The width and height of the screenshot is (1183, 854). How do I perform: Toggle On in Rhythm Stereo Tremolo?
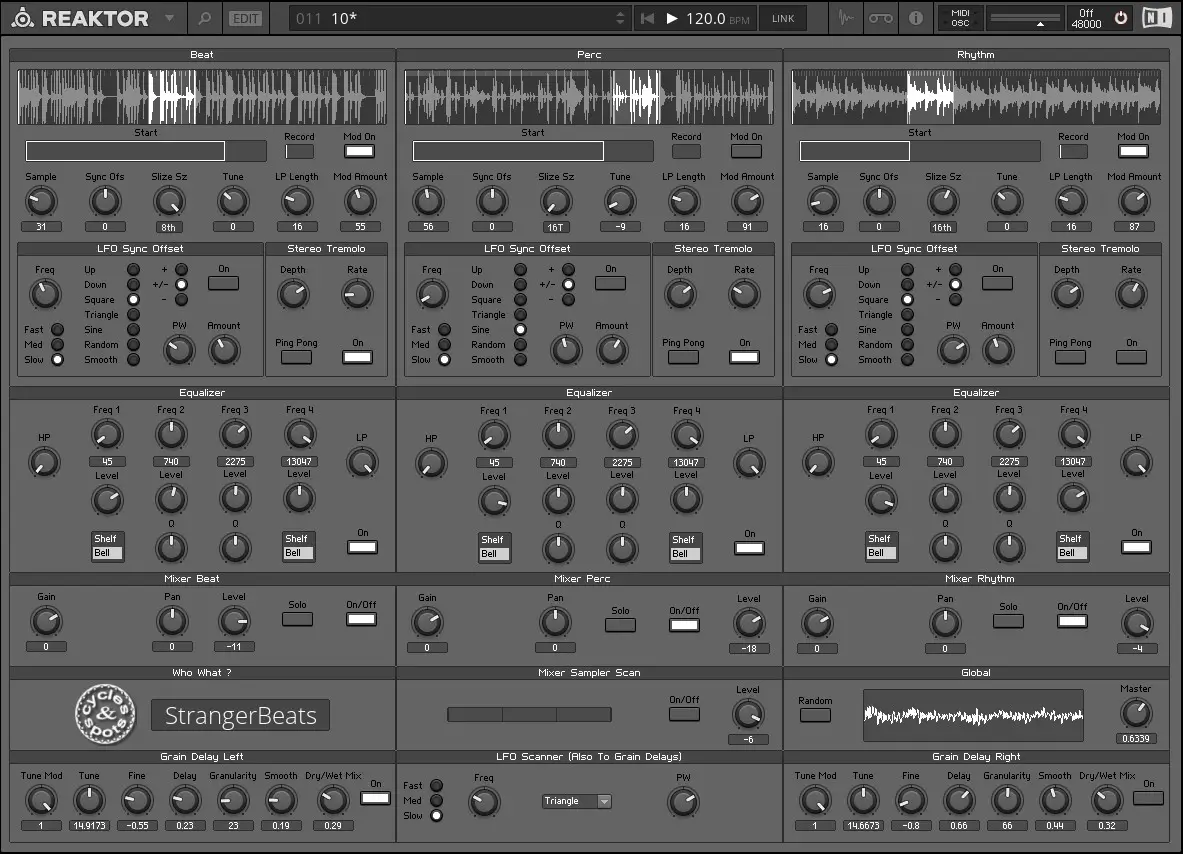click(1131, 357)
